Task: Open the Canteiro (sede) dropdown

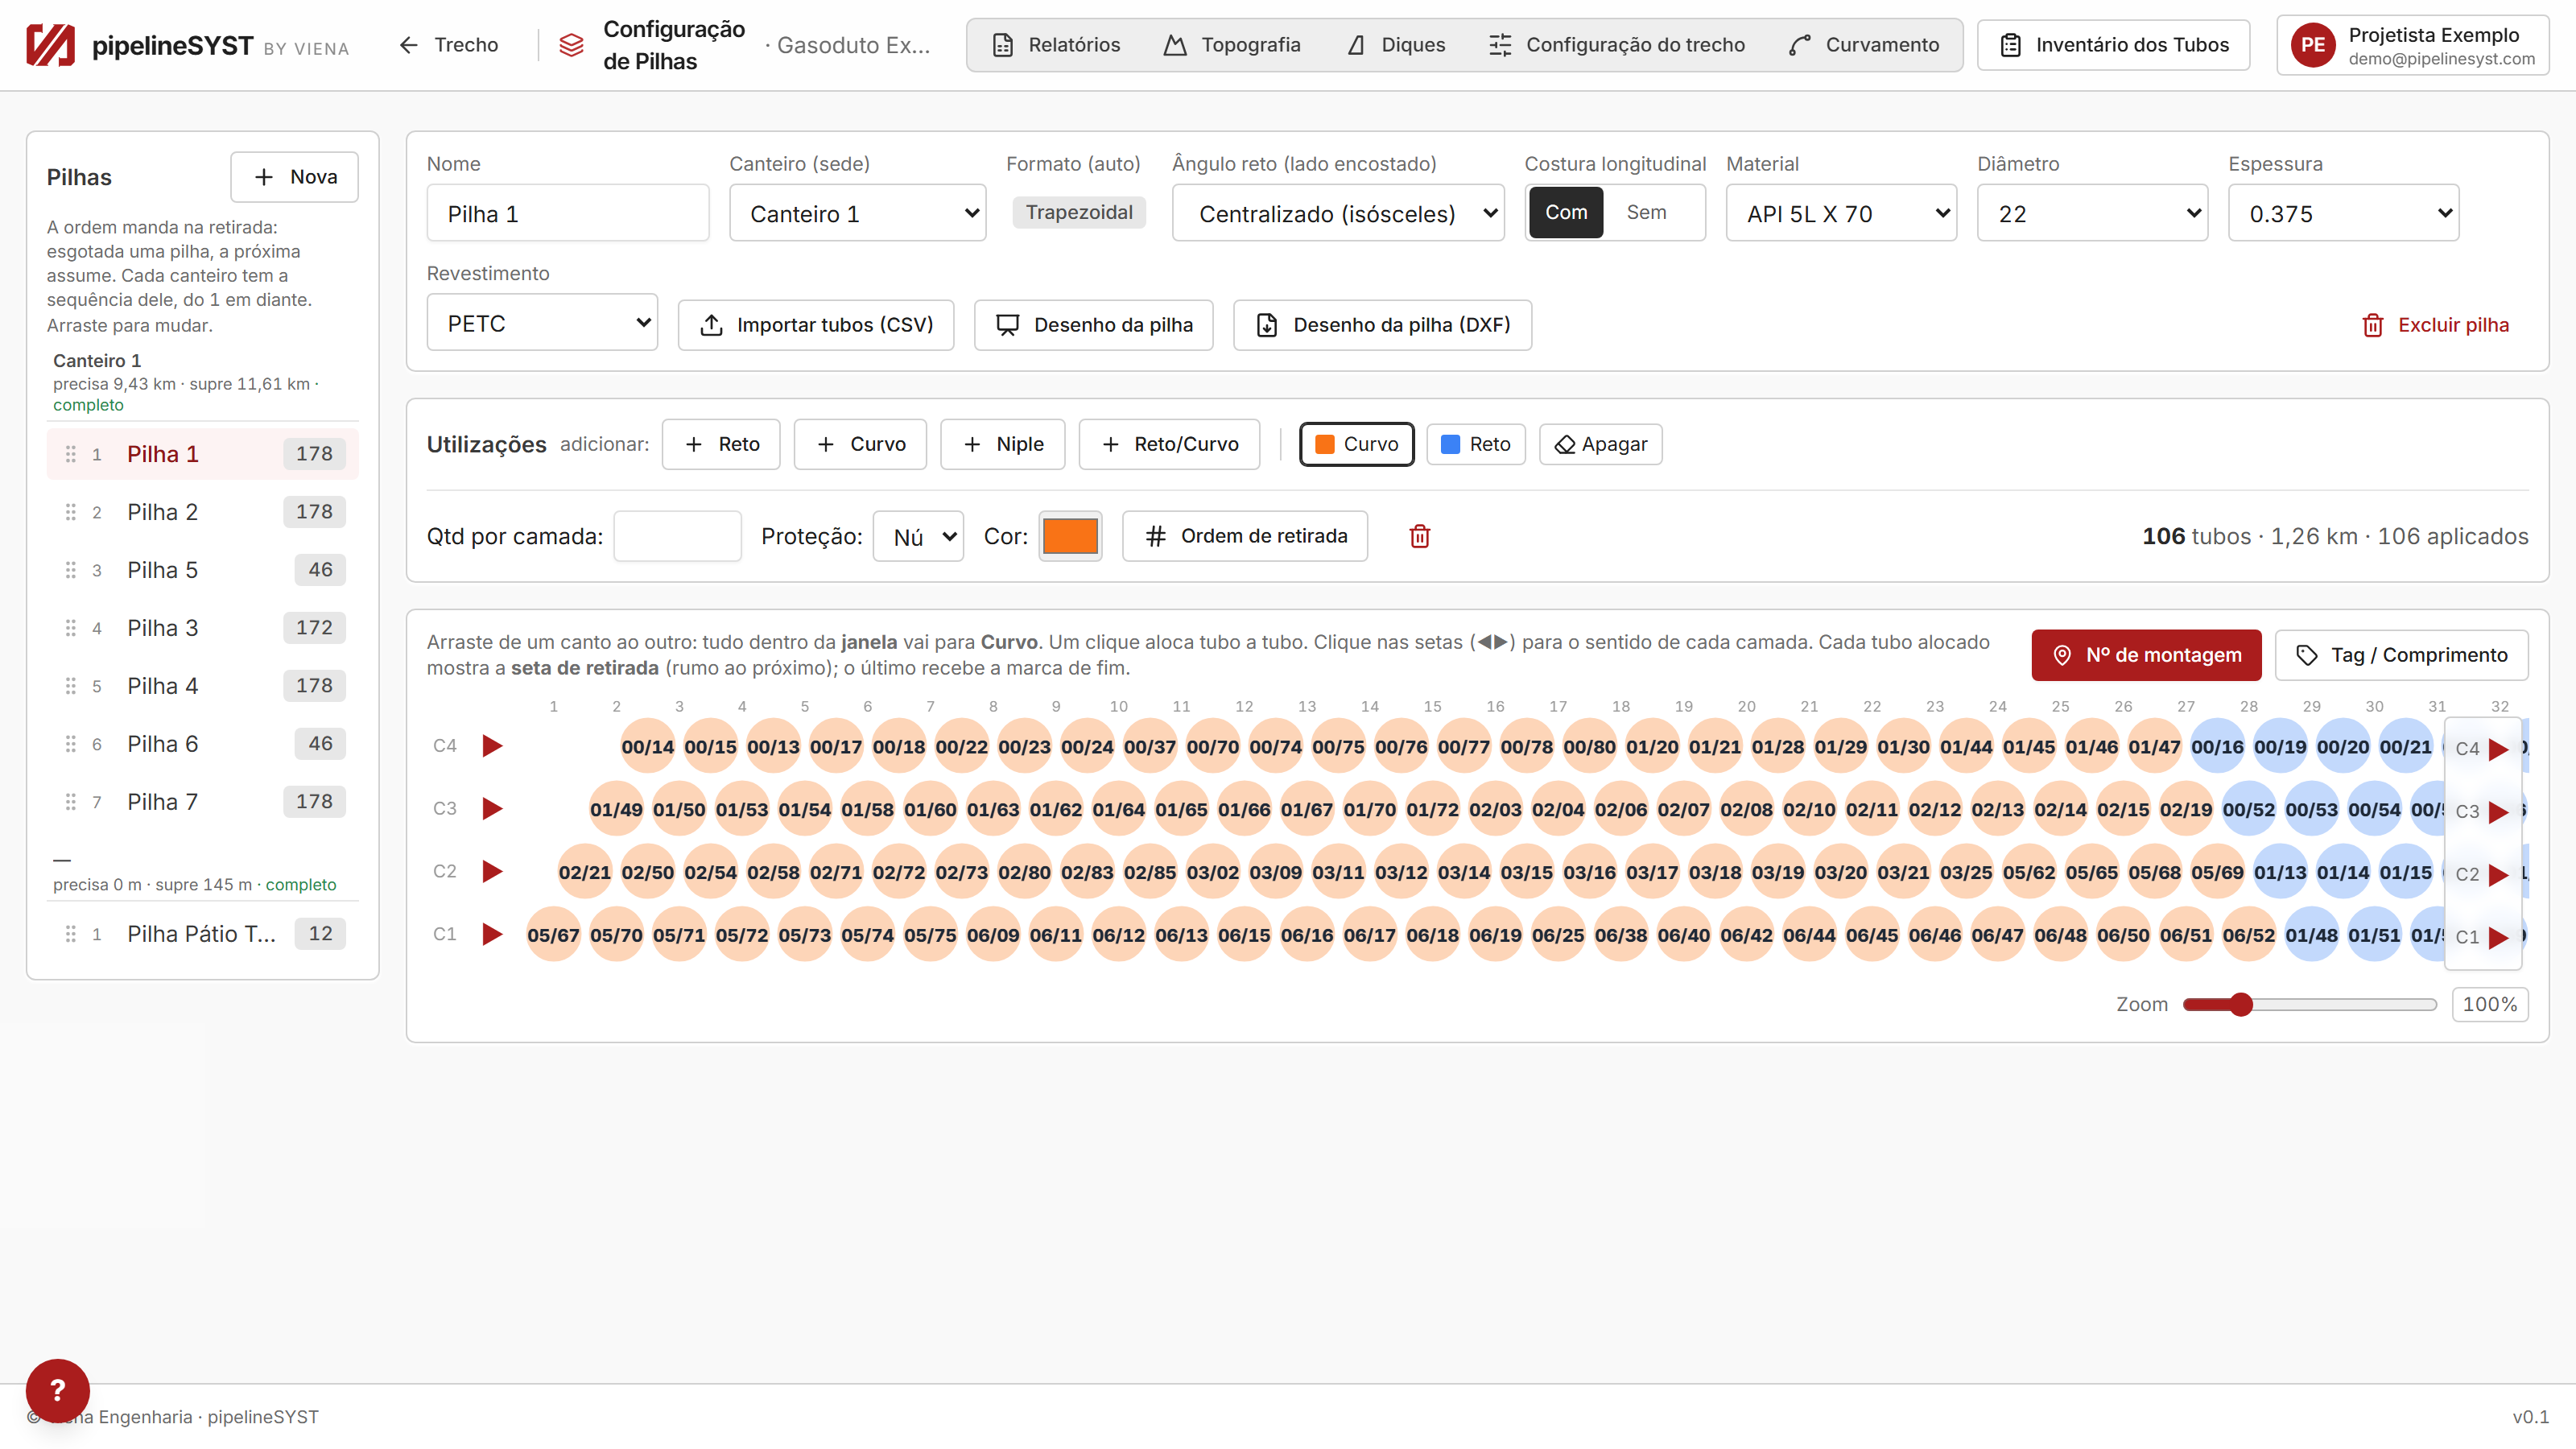Action: click(858, 213)
